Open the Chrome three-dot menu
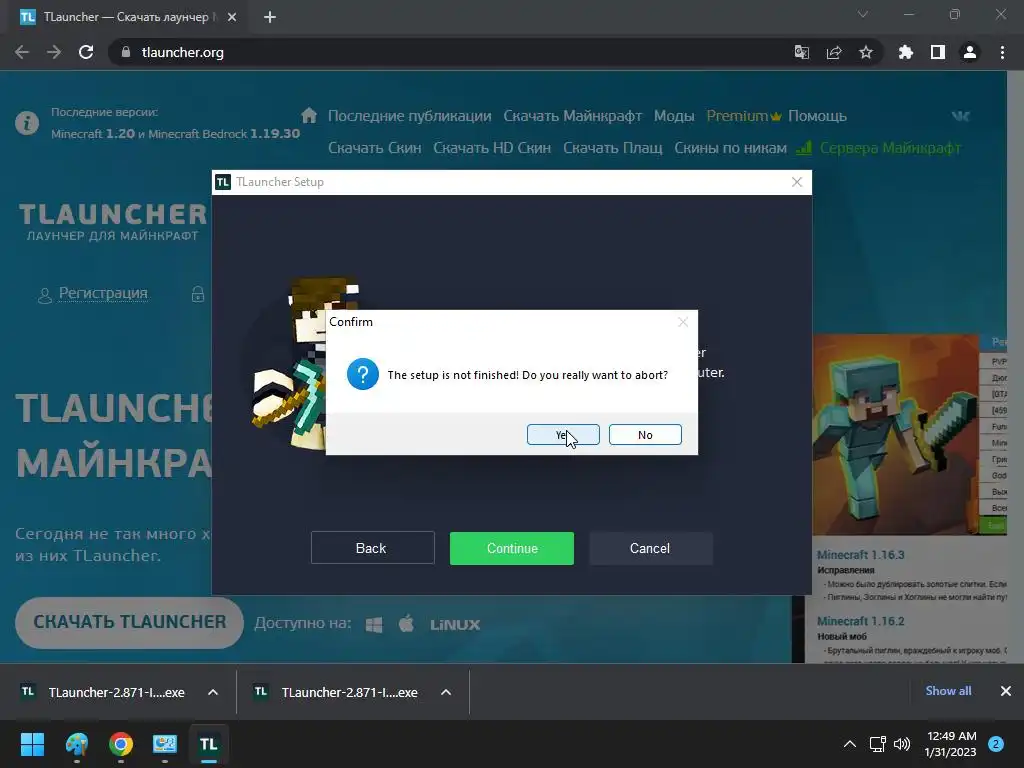Screen dimensions: 1024x768 1002,52
